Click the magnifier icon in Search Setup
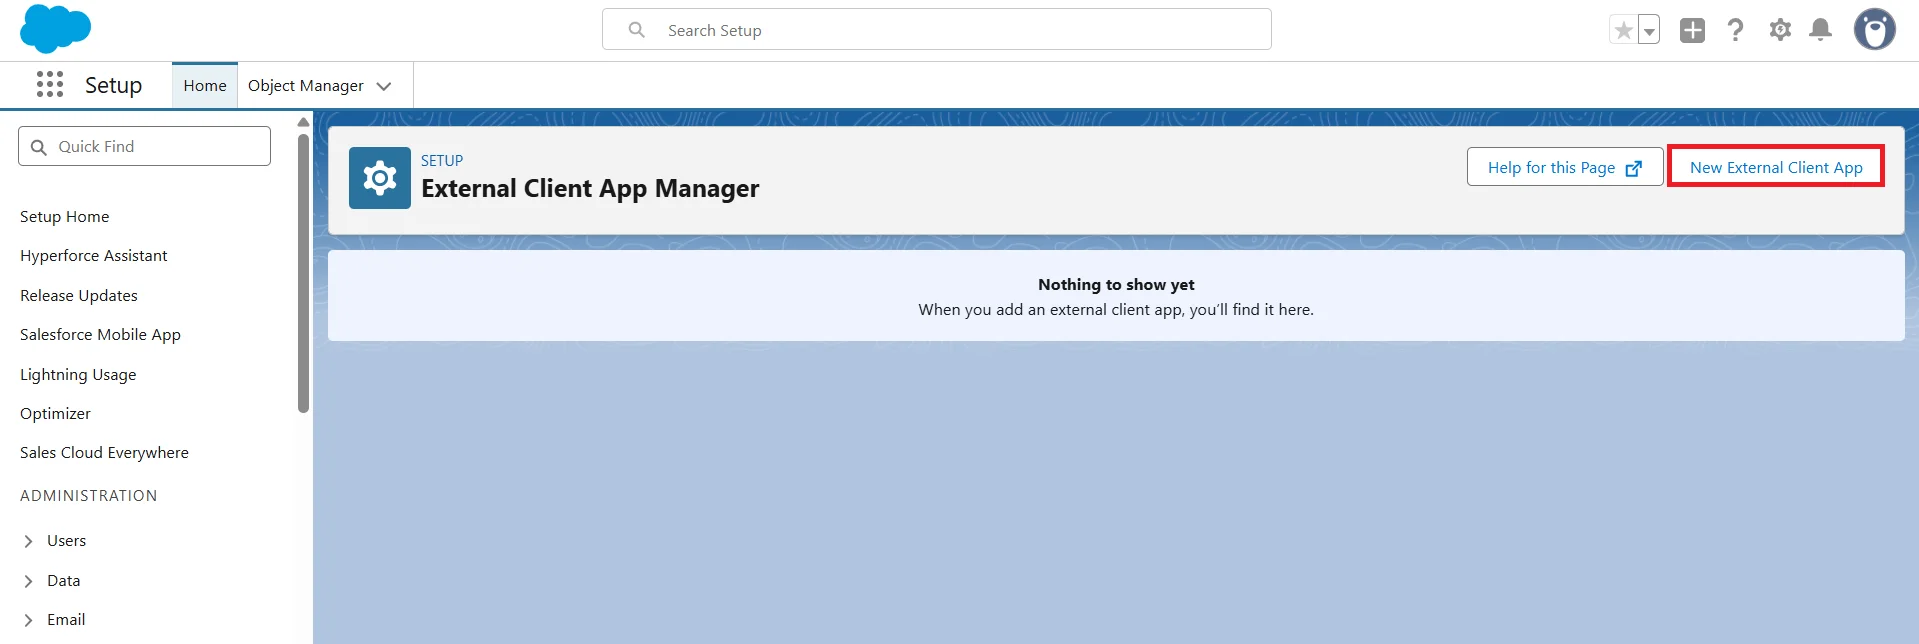This screenshot has height=644, width=1919. tap(637, 30)
